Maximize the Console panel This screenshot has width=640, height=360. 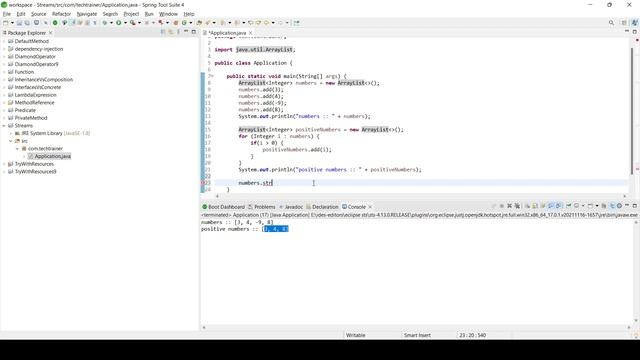point(635,206)
